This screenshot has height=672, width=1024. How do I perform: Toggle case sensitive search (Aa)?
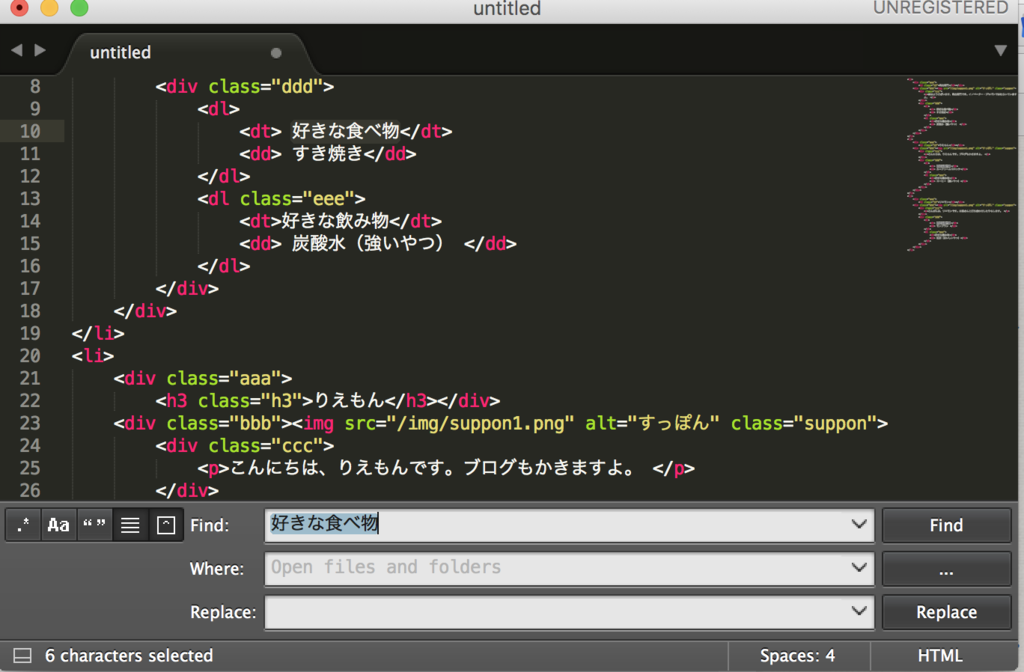tap(59, 525)
